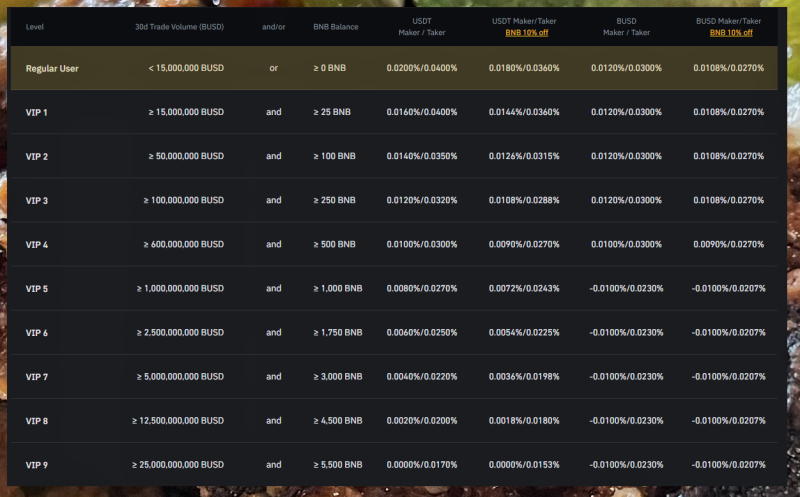Click the '≥ 0 BNB' balance cell
Screen dimensions: 800x497
[330, 68]
